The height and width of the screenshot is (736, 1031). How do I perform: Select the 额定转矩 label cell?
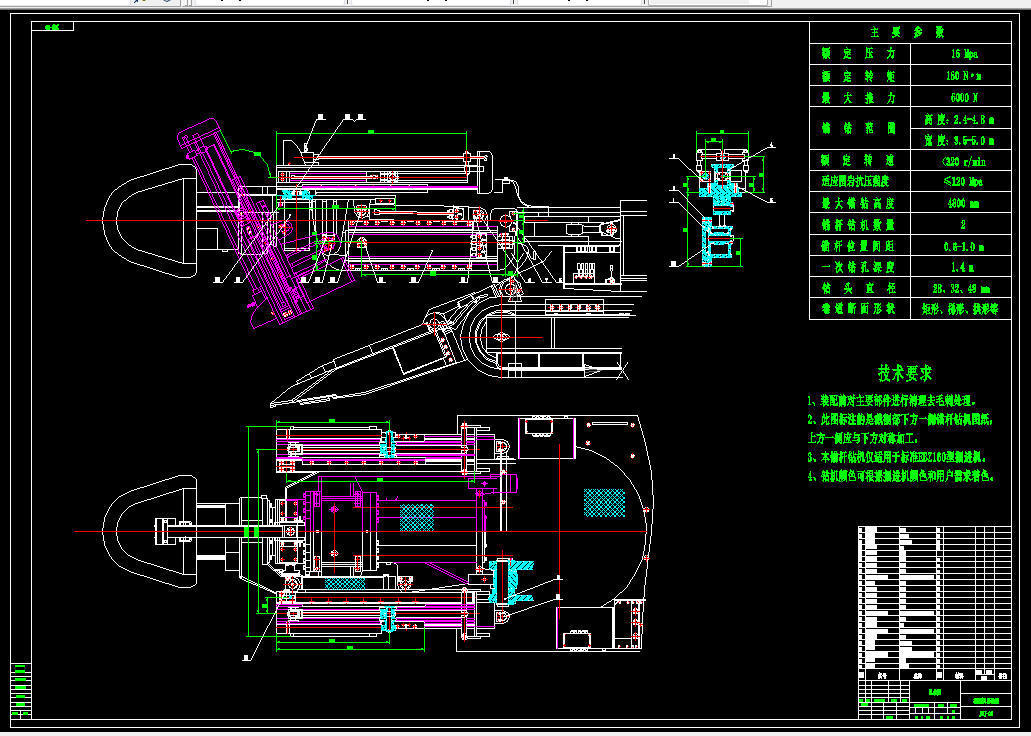[859, 76]
